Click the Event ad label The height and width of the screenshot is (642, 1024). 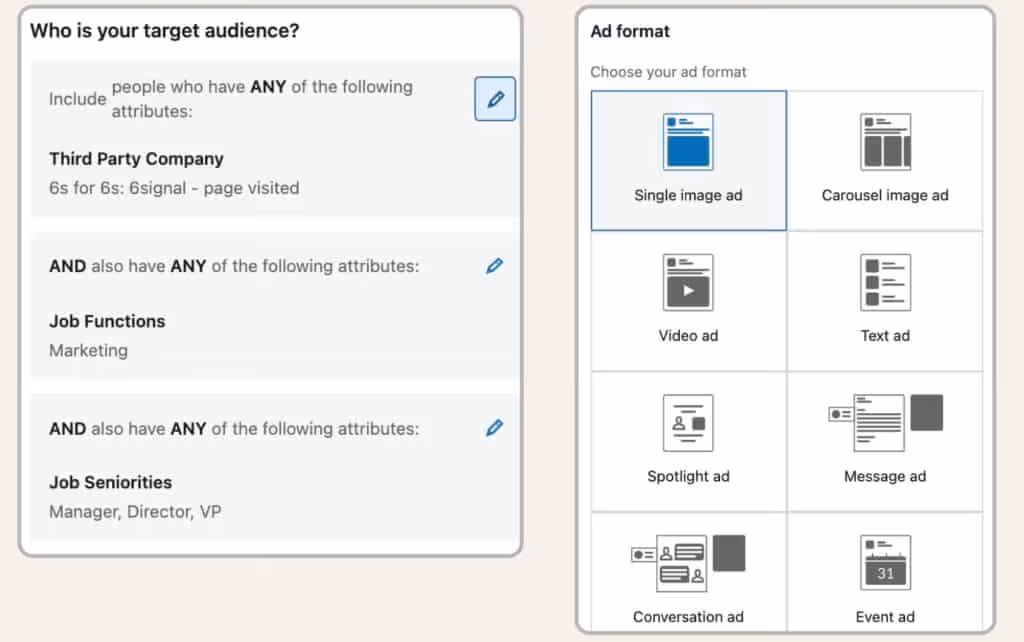point(885,617)
